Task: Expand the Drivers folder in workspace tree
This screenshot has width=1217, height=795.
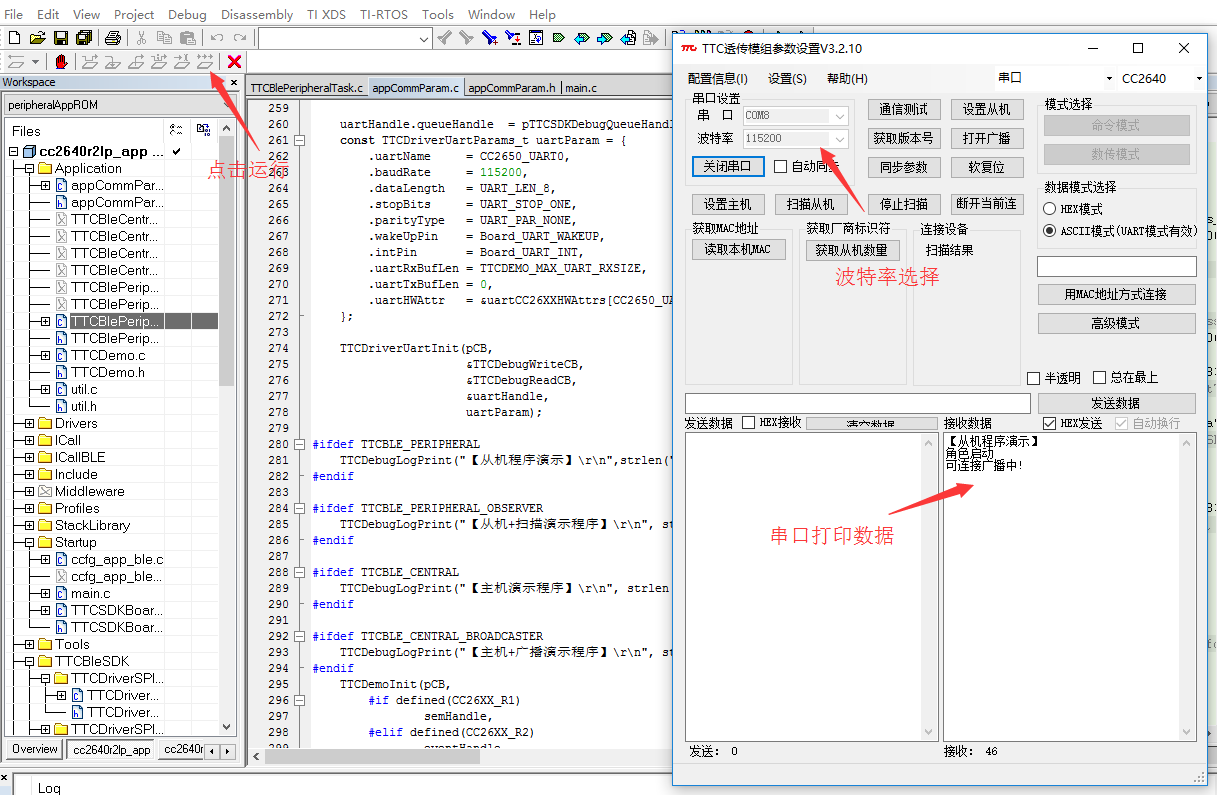Action: (x=29, y=424)
